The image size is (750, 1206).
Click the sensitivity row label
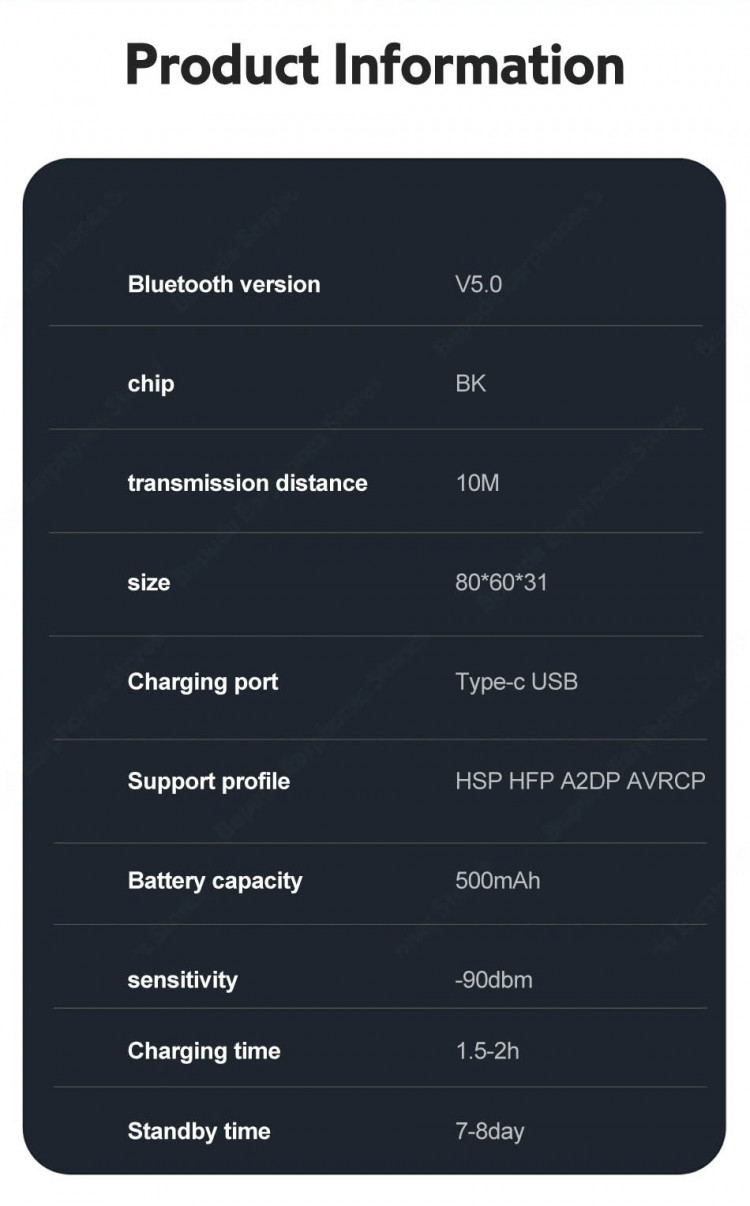click(x=182, y=980)
